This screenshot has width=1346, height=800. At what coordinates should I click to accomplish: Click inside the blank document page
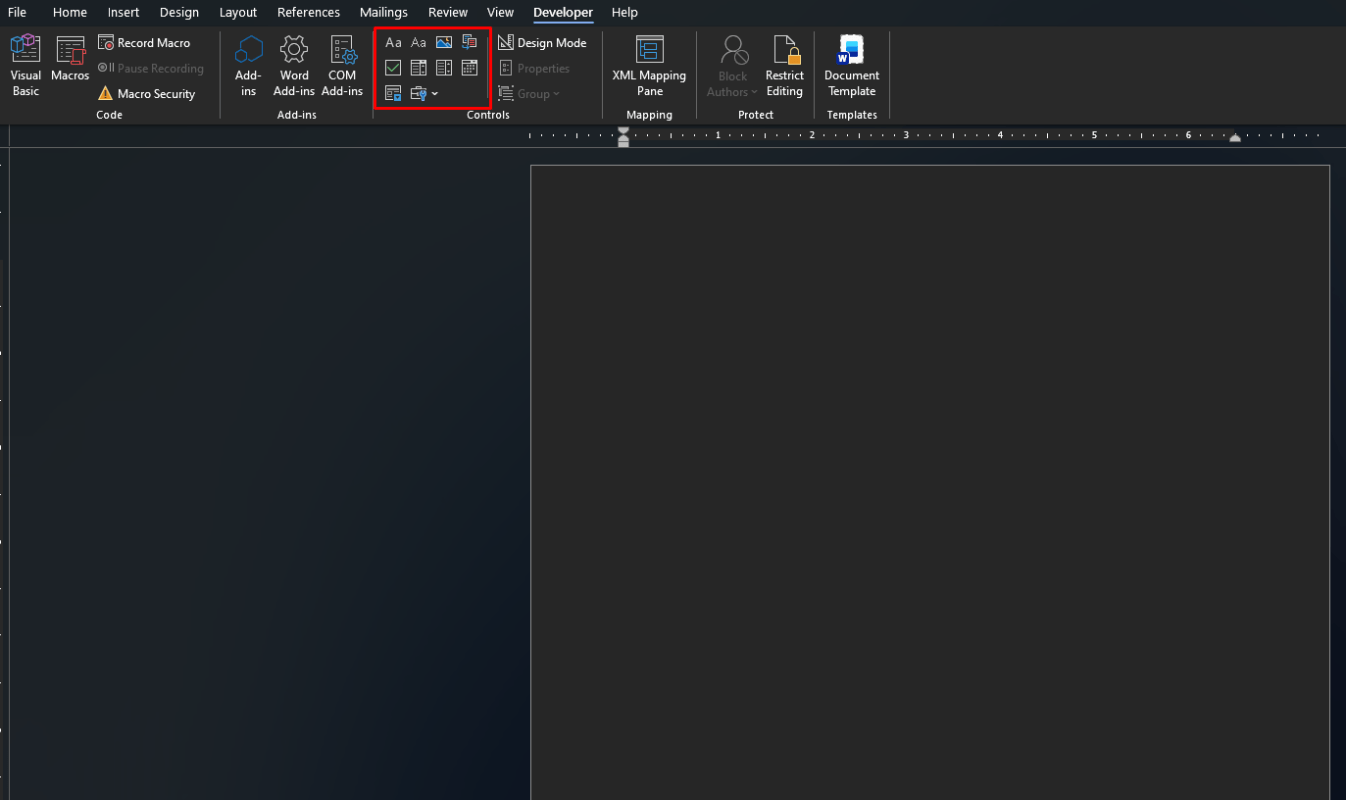tap(930, 480)
